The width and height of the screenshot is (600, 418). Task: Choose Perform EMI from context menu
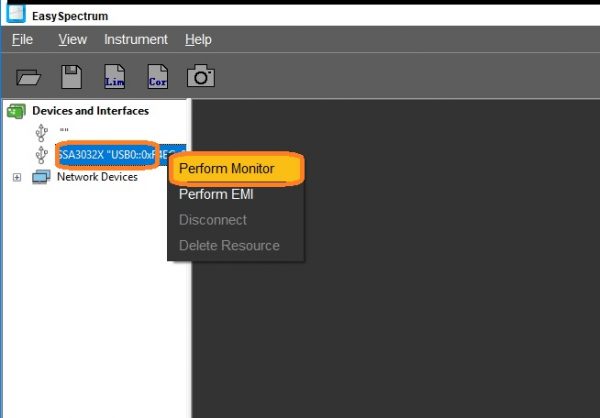(216, 194)
